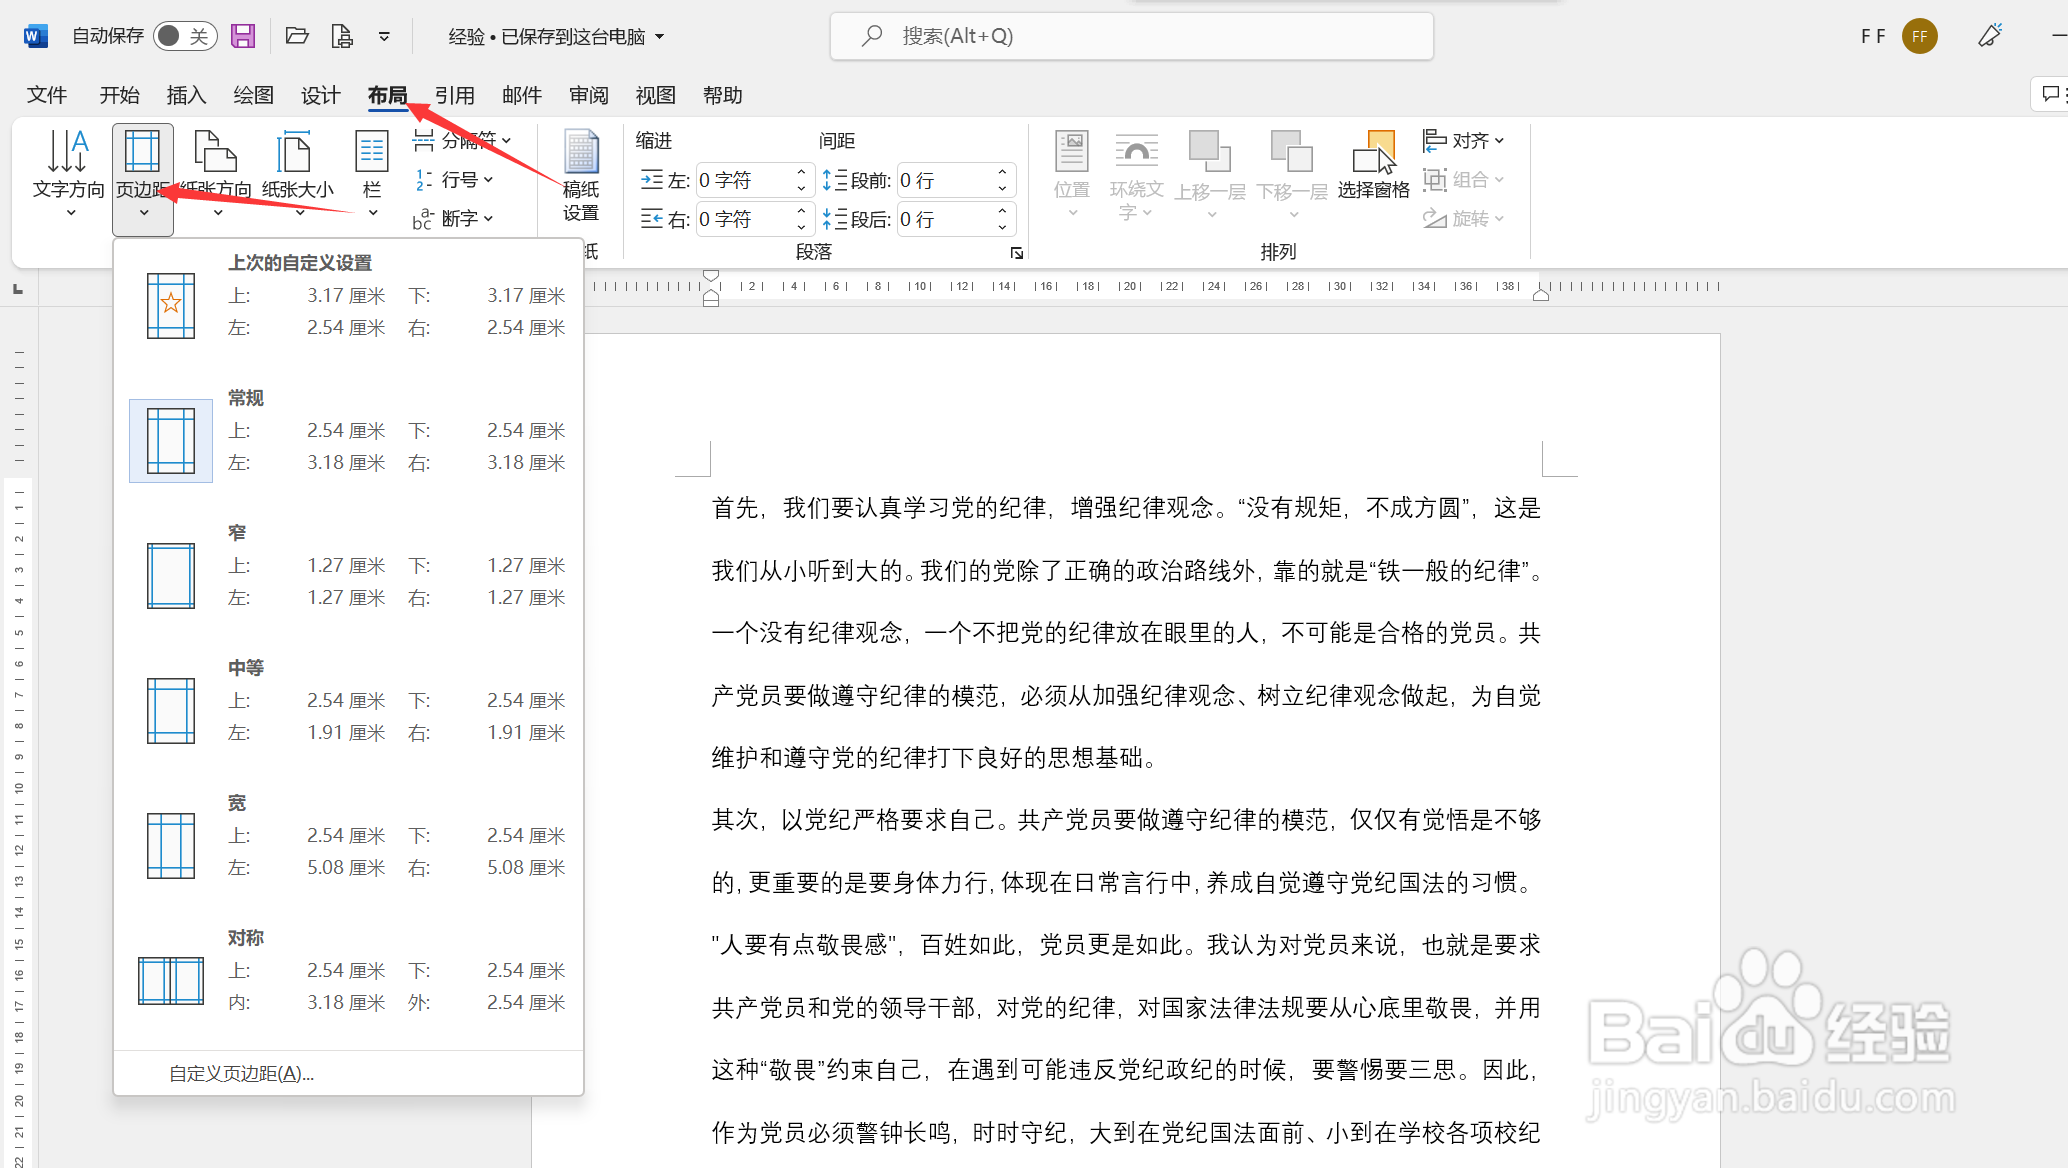The height and width of the screenshot is (1168, 2068).
Task: Click the ruler tab selector corner icon
Action: 18,290
